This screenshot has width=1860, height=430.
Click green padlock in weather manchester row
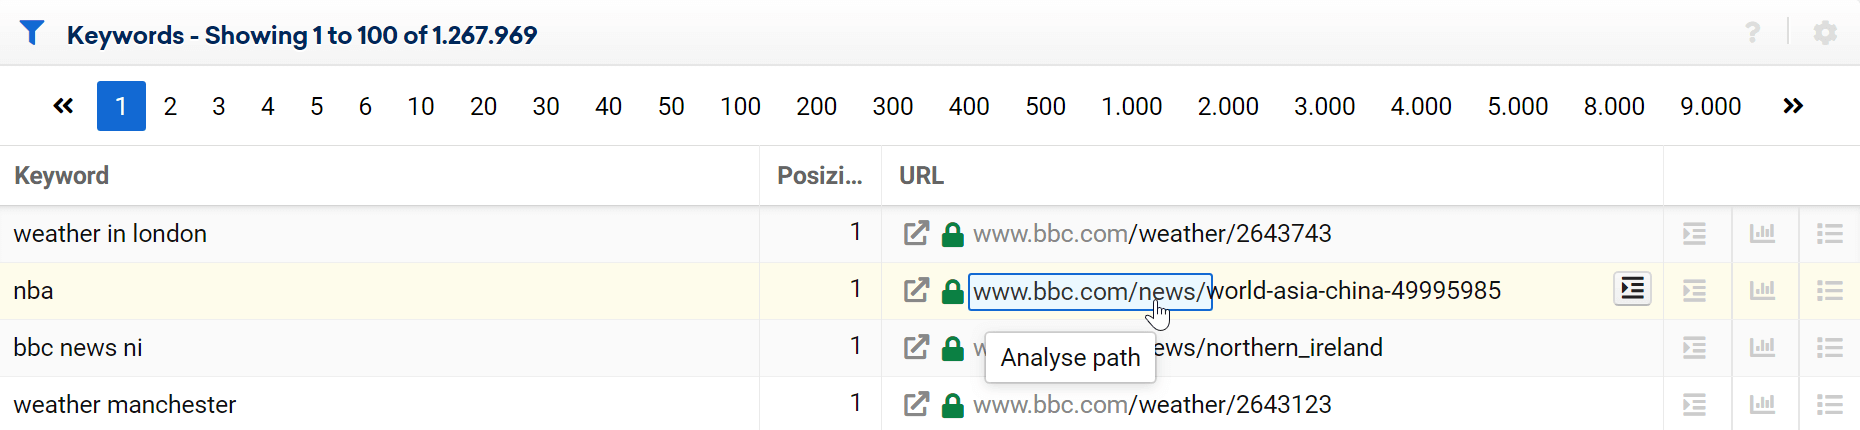(x=953, y=405)
